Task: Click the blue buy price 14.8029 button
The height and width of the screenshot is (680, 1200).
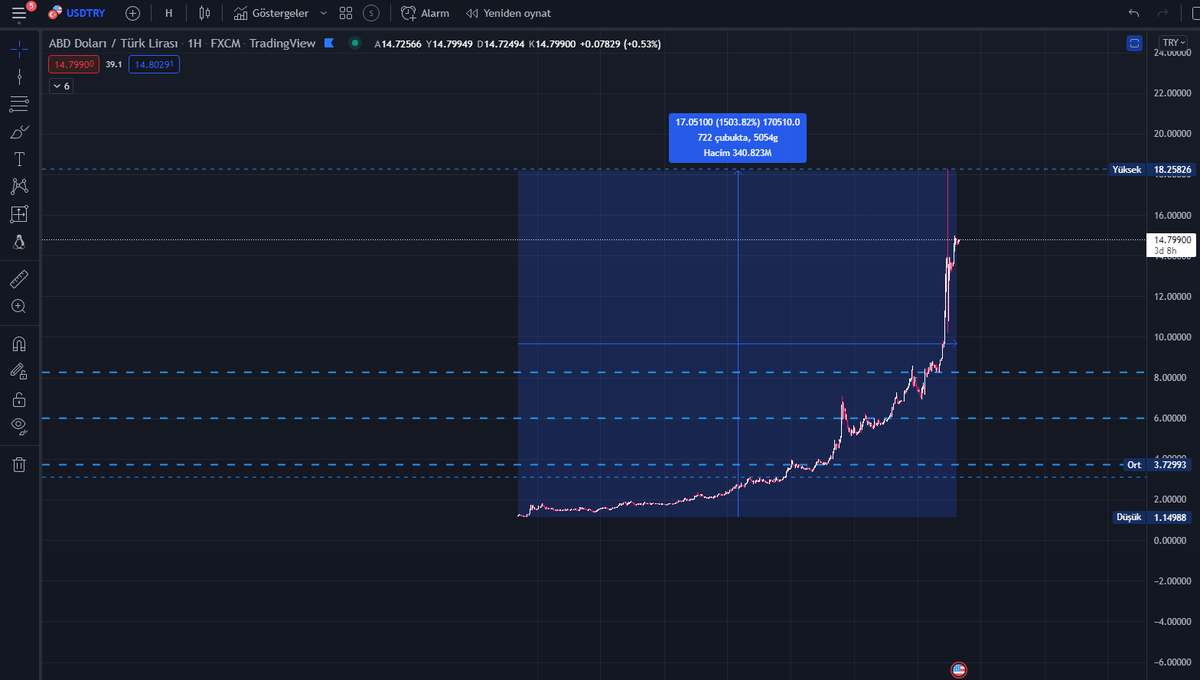Action: [154, 64]
